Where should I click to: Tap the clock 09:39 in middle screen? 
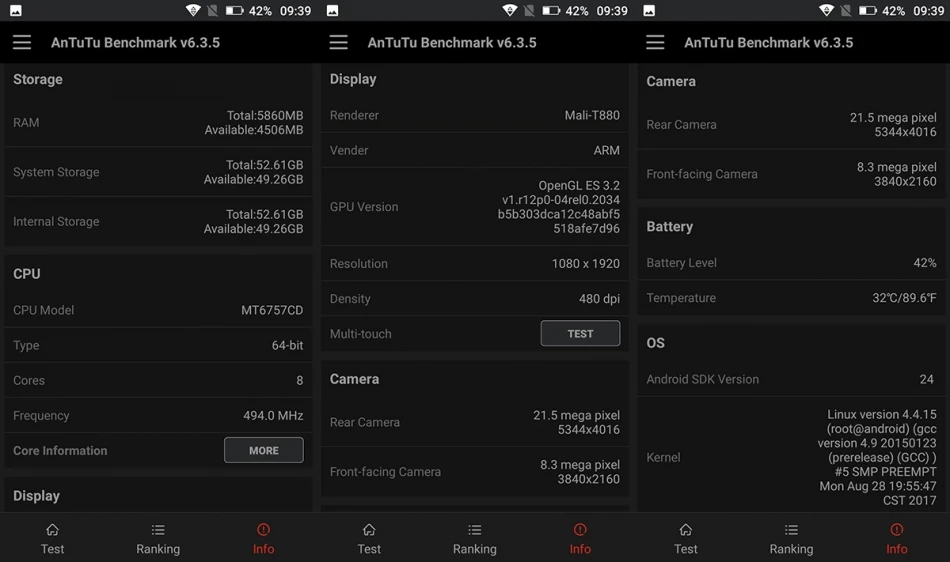point(612,11)
